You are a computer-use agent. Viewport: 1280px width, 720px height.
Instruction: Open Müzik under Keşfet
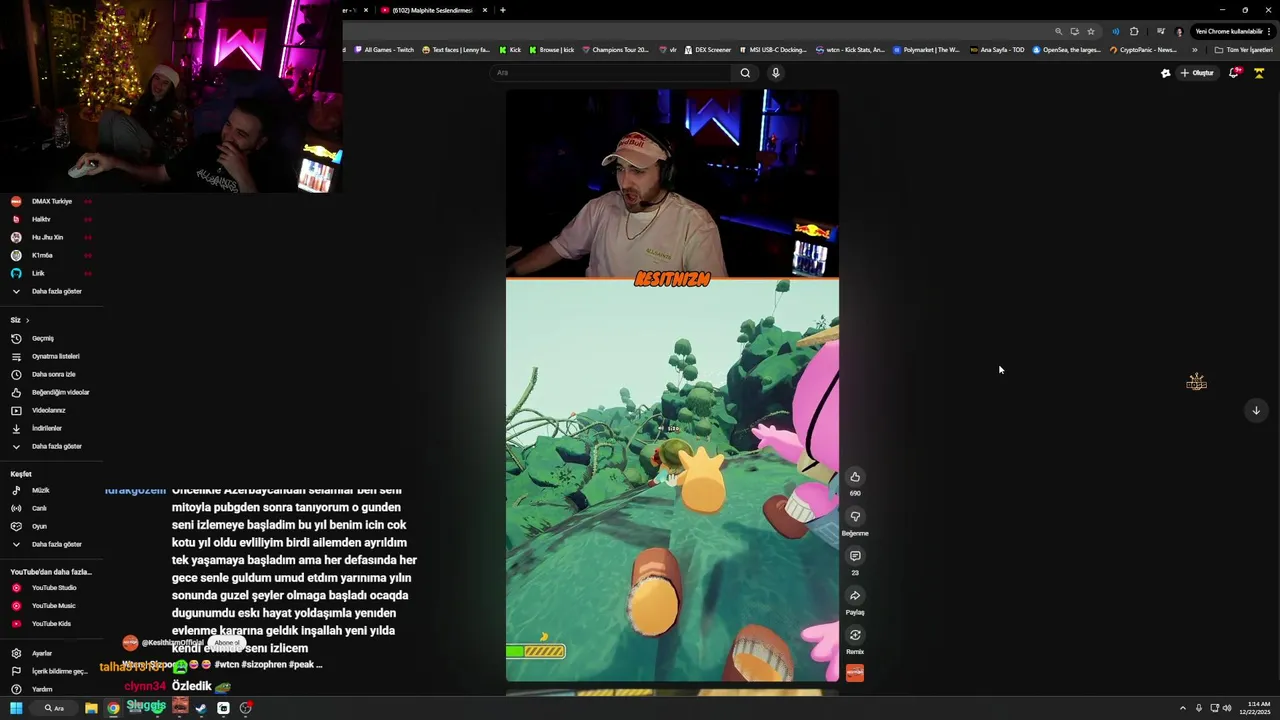[x=52, y=490]
